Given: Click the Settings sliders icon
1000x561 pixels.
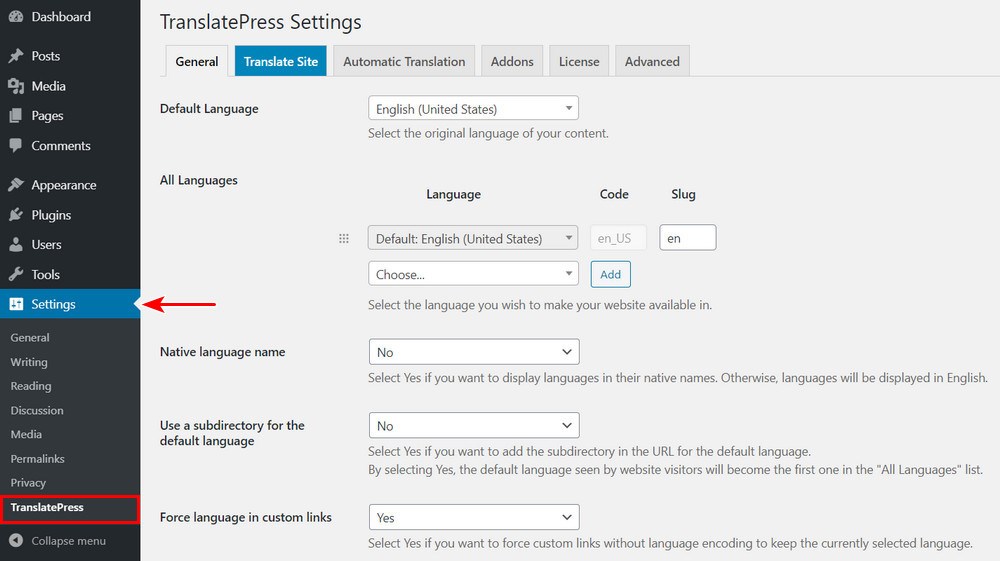Looking at the screenshot, I should coord(16,304).
